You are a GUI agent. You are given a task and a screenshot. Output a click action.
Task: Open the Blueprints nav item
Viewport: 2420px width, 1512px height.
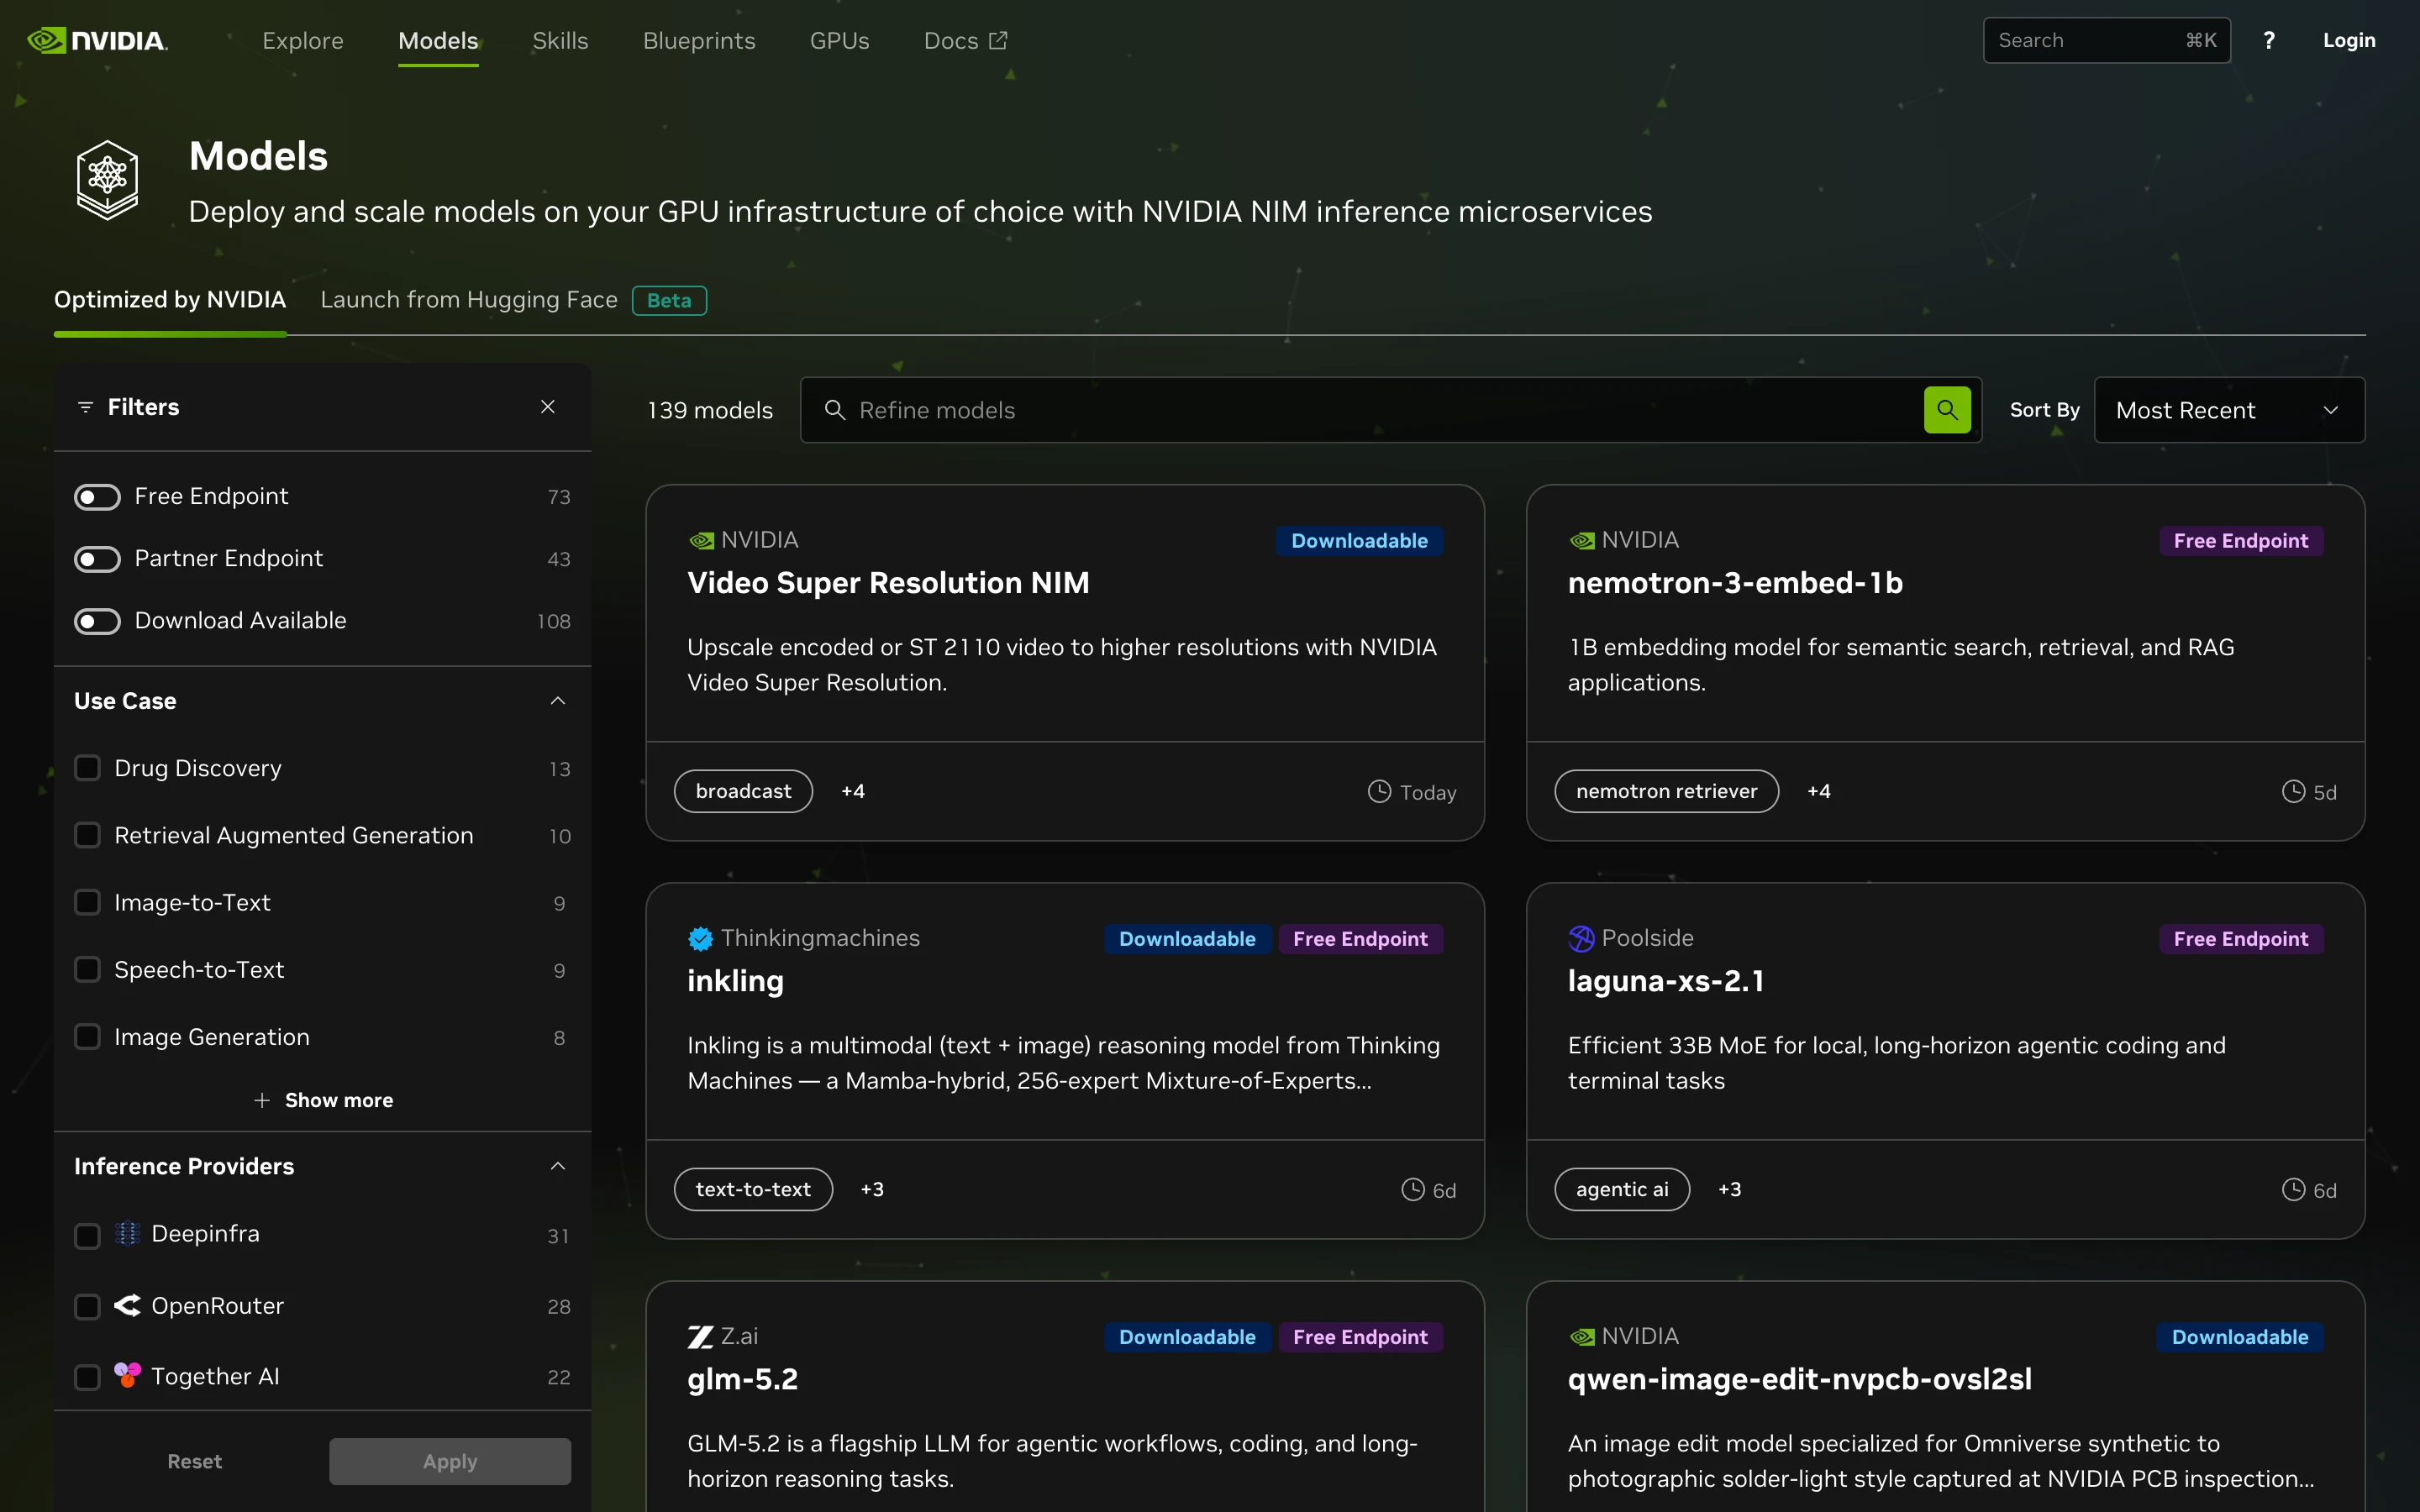(699, 41)
